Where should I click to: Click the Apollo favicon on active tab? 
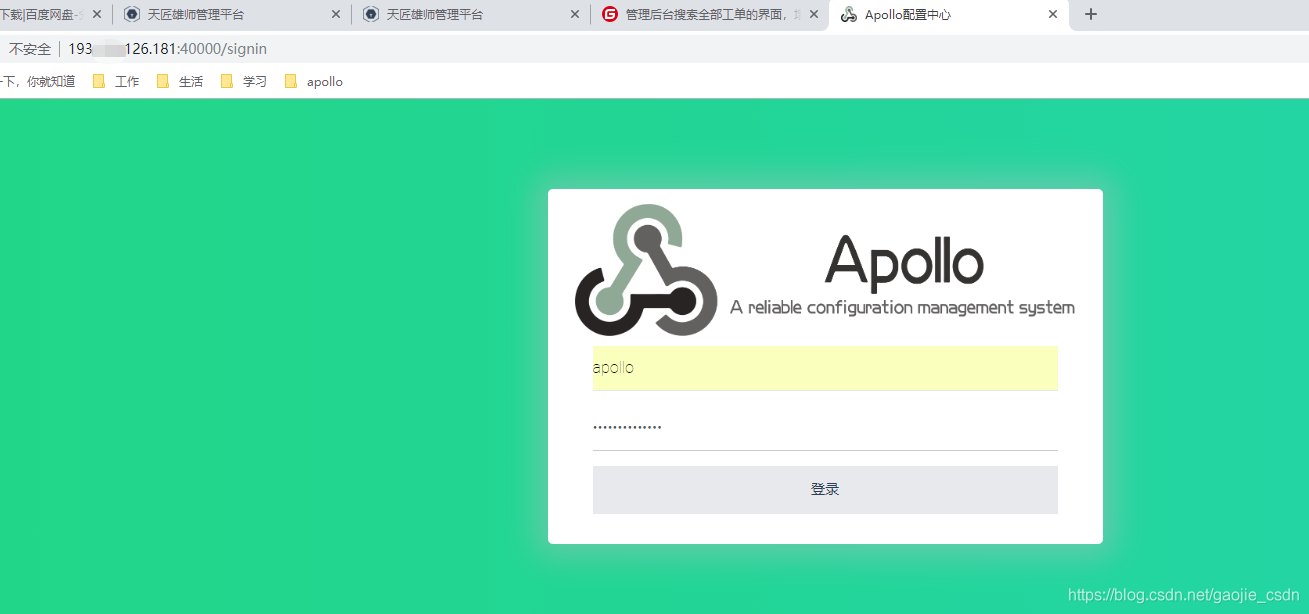(x=849, y=15)
